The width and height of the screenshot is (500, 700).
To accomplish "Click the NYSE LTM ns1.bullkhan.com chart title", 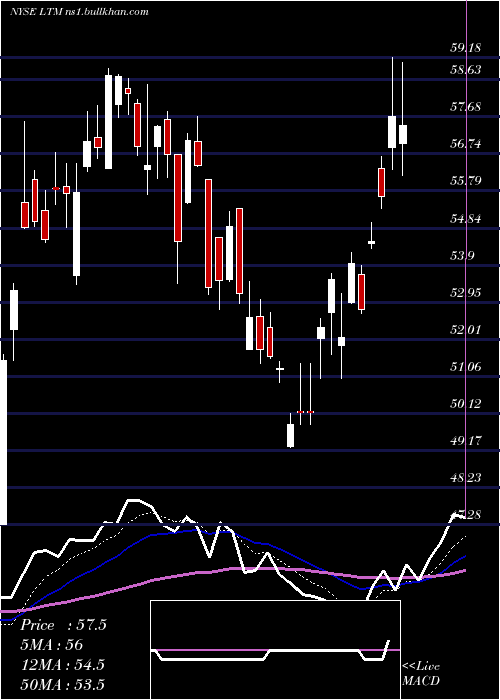I will click(x=79, y=12).
